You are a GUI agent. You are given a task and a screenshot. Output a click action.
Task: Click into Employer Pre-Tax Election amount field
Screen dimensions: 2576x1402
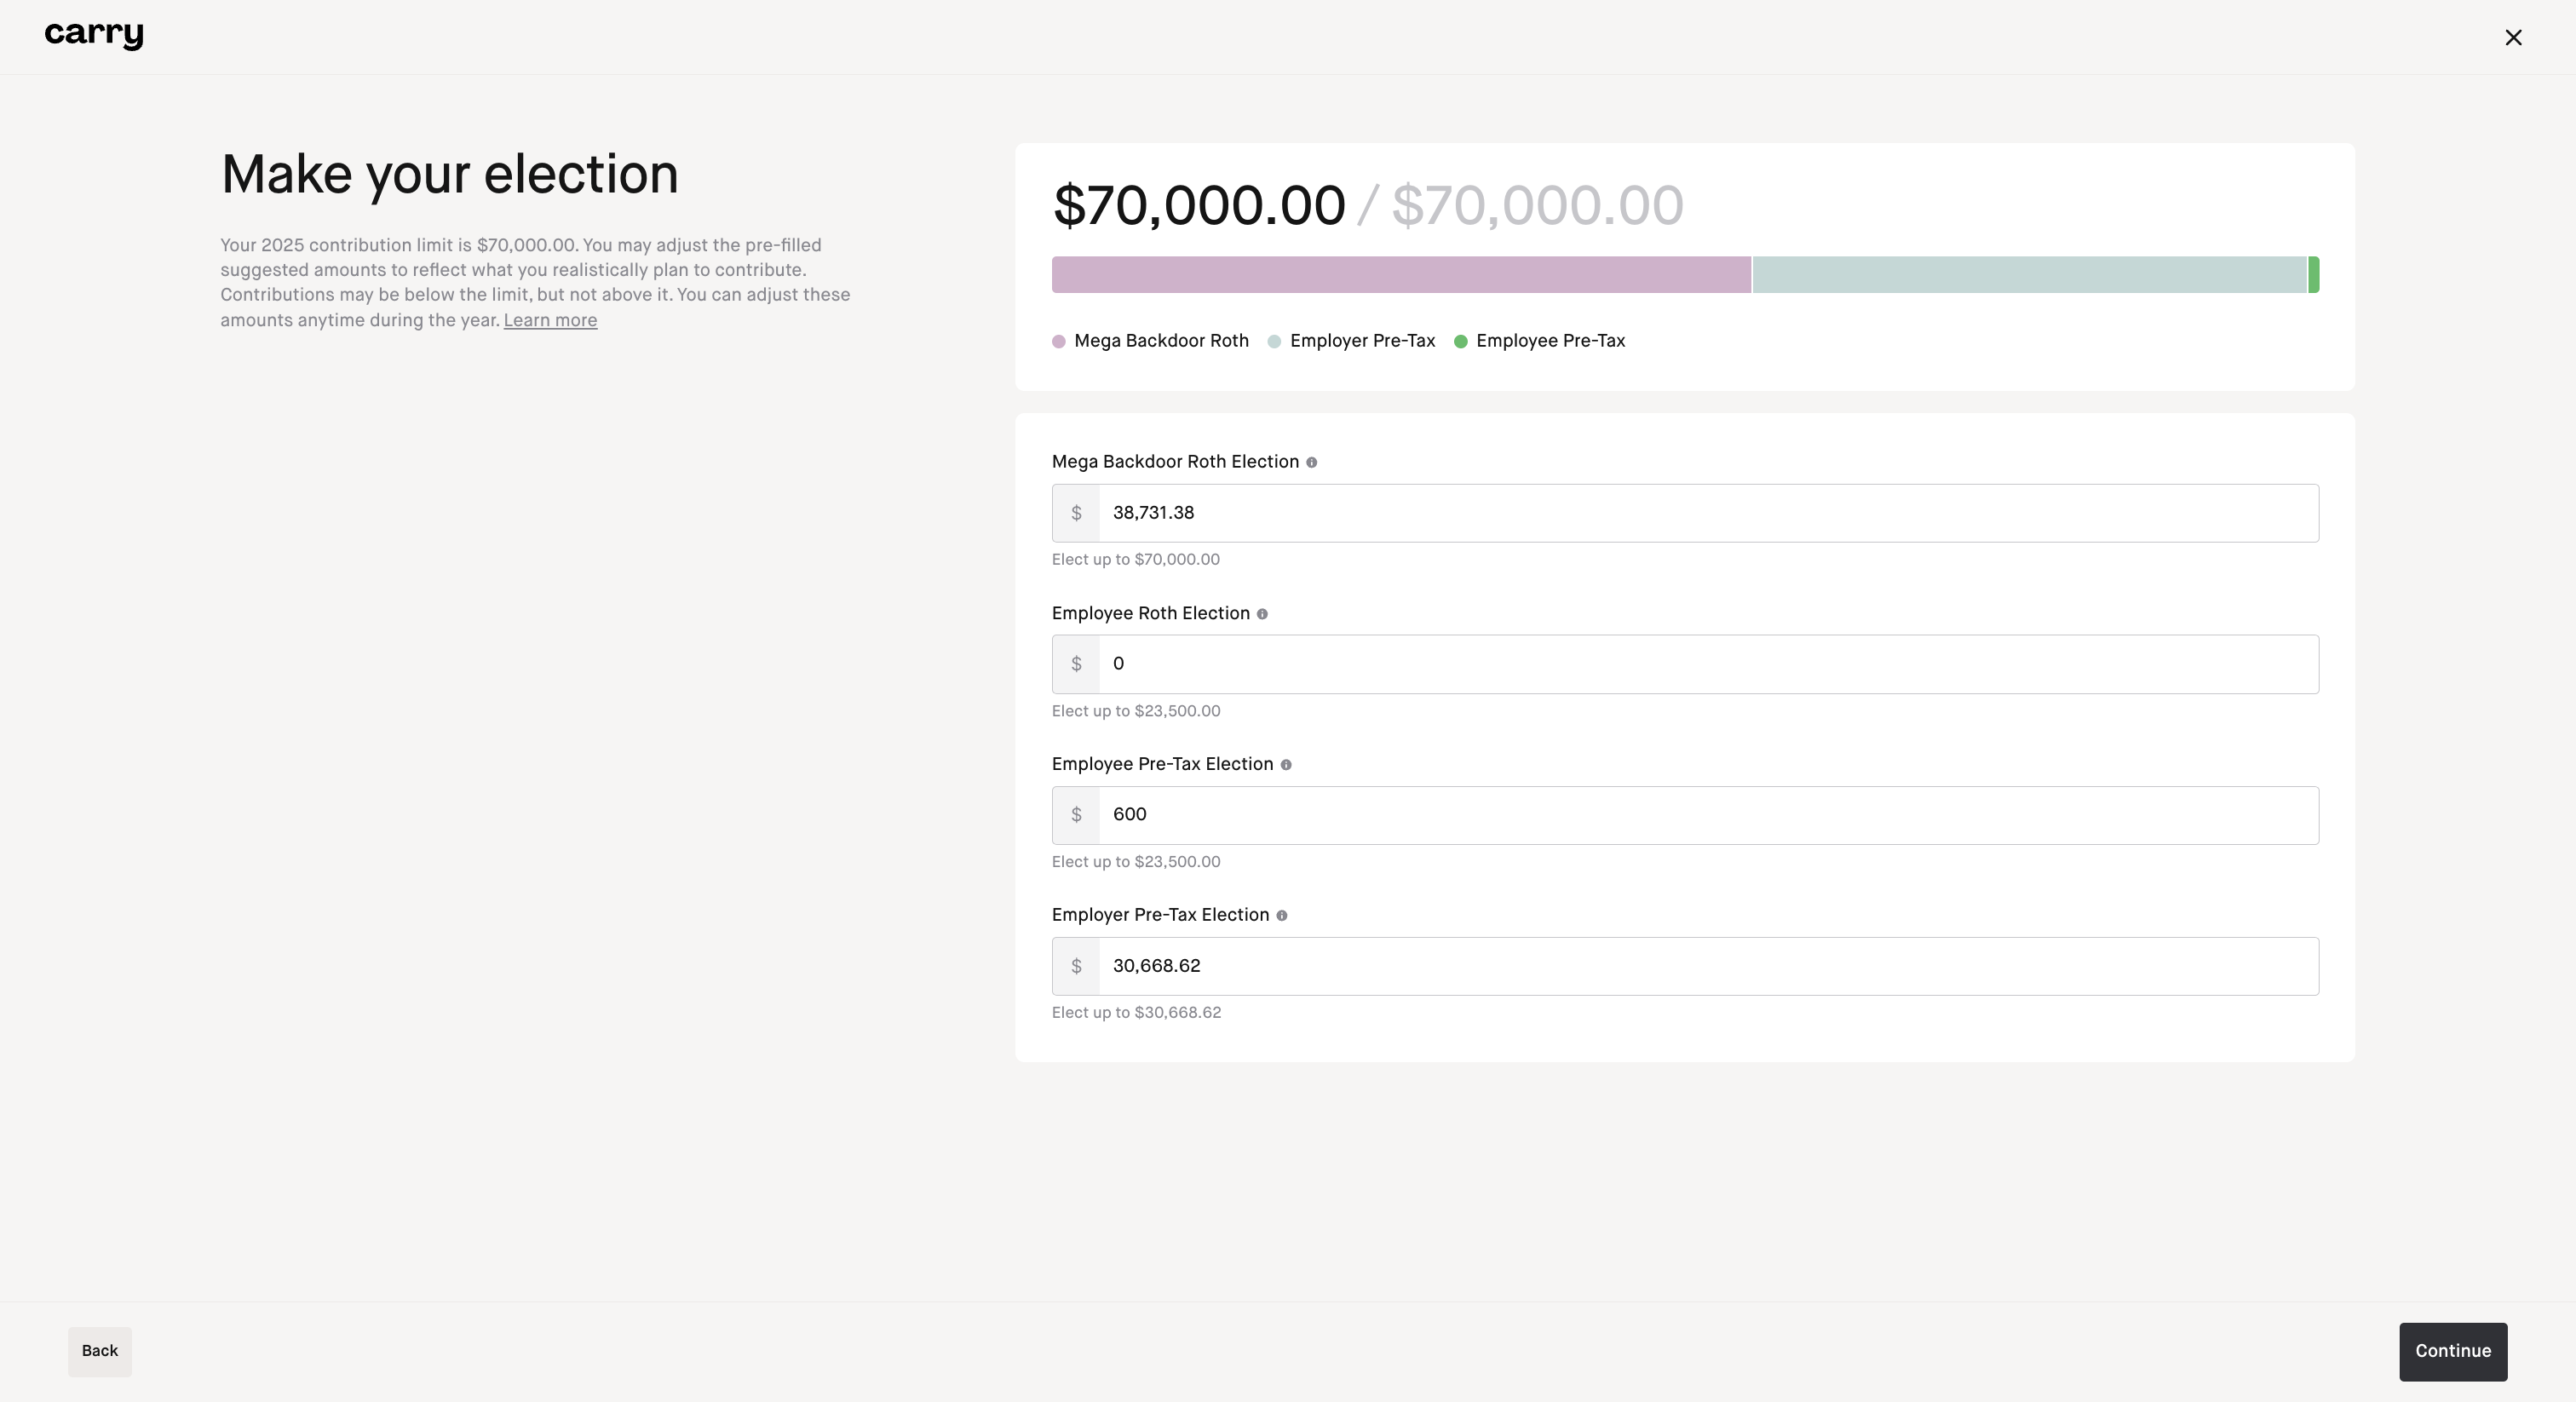(x=1707, y=967)
